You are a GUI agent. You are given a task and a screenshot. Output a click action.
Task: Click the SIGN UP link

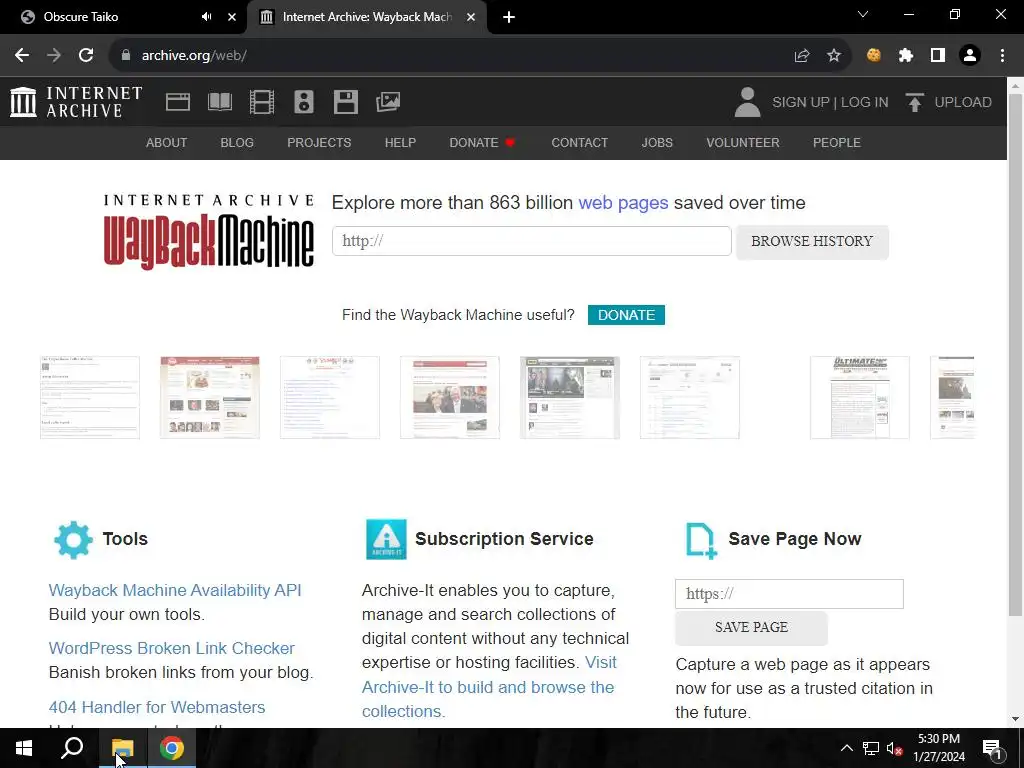coord(801,103)
